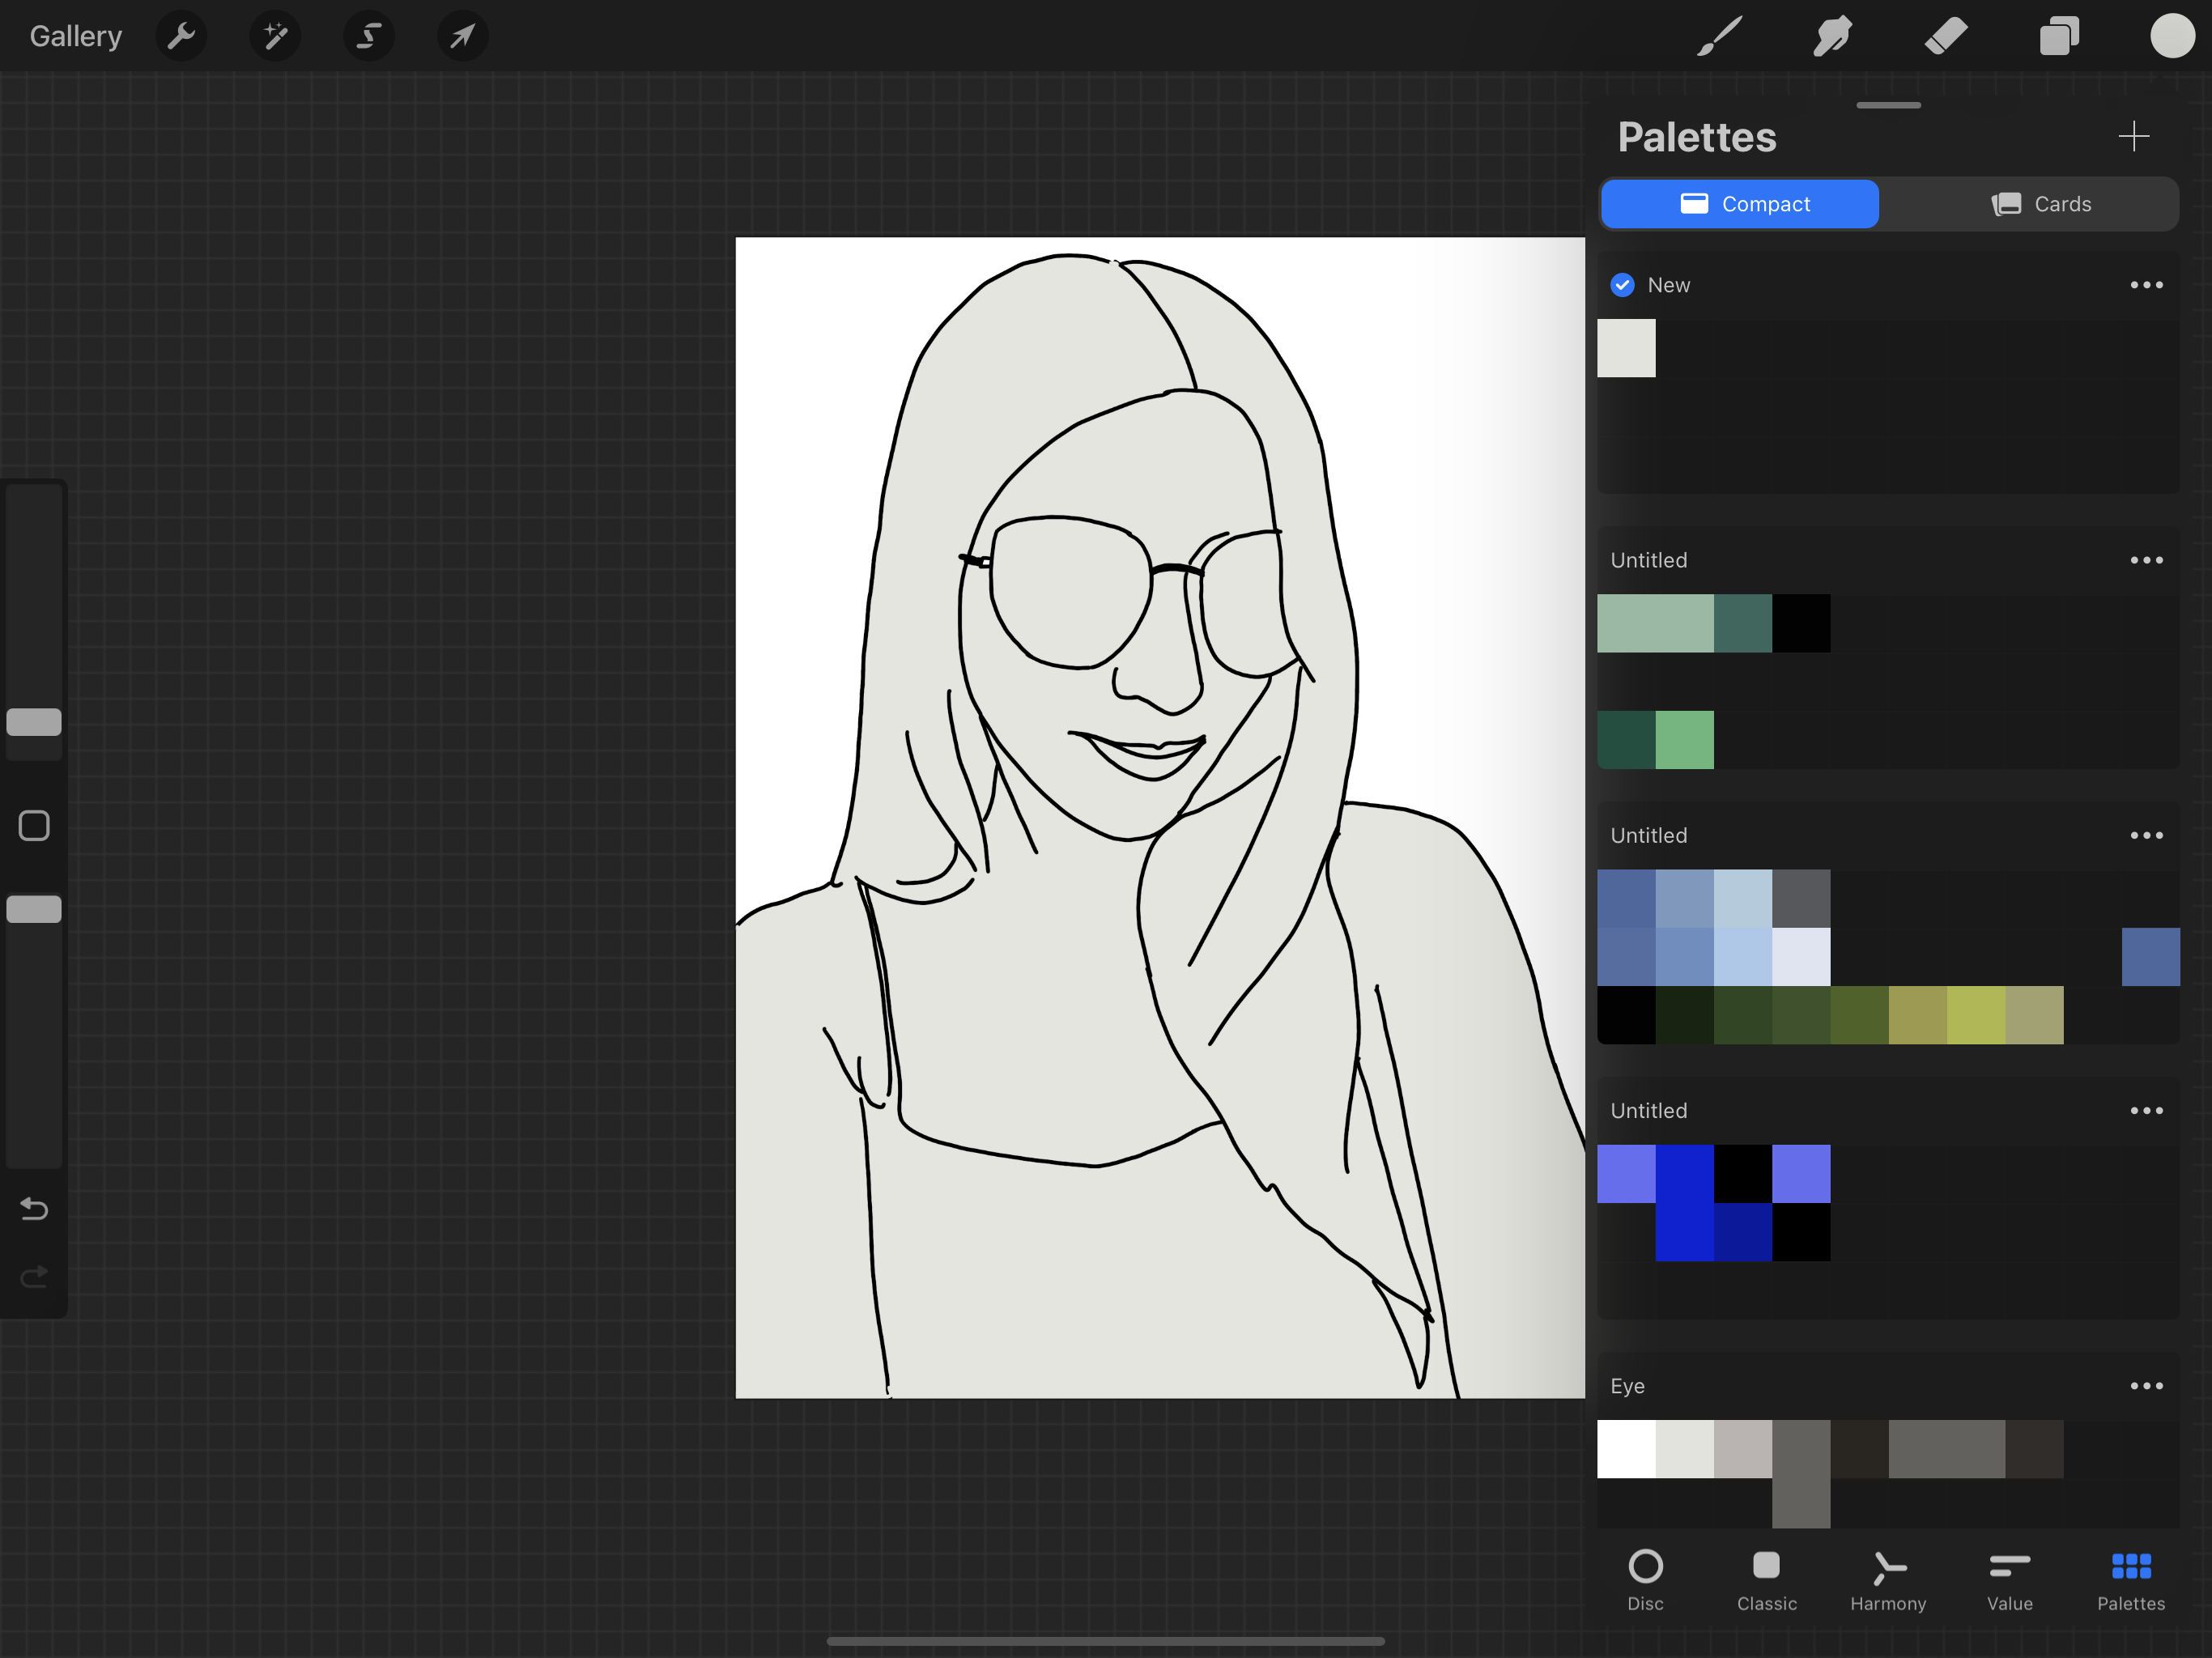Open options for the New palette
Image resolution: width=2212 pixels, height=1658 pixels.
pos(2146,285)
